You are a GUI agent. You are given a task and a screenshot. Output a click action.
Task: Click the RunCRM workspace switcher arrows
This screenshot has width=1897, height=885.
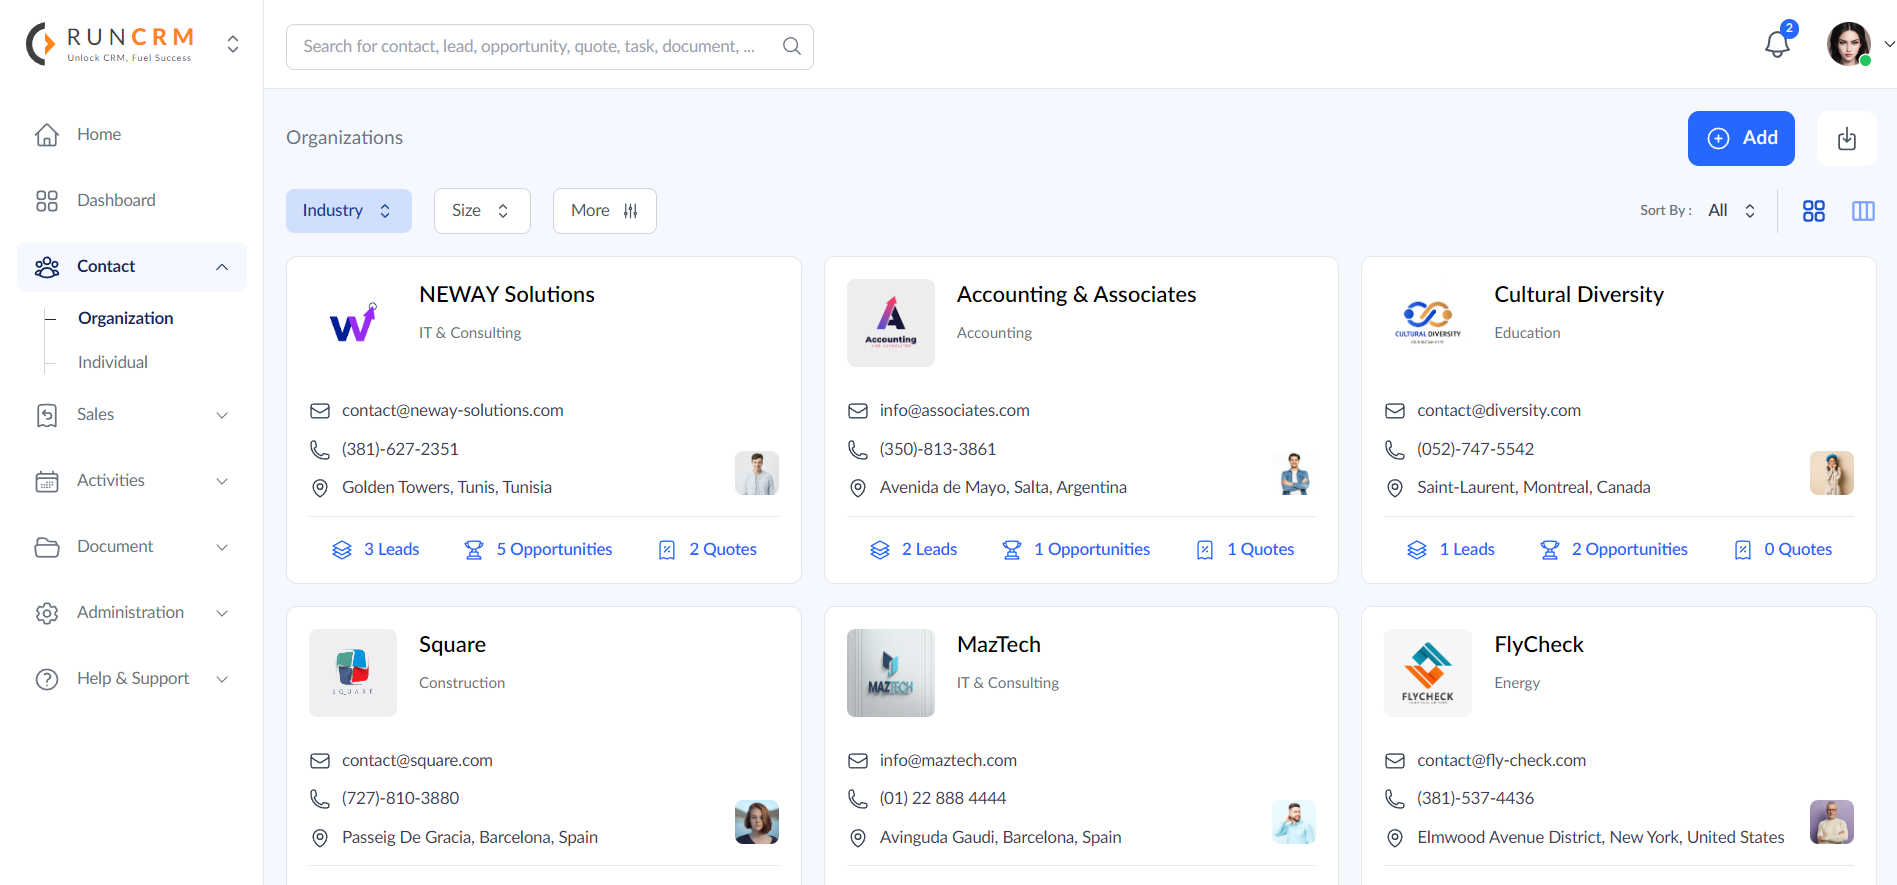pos(233,44)
